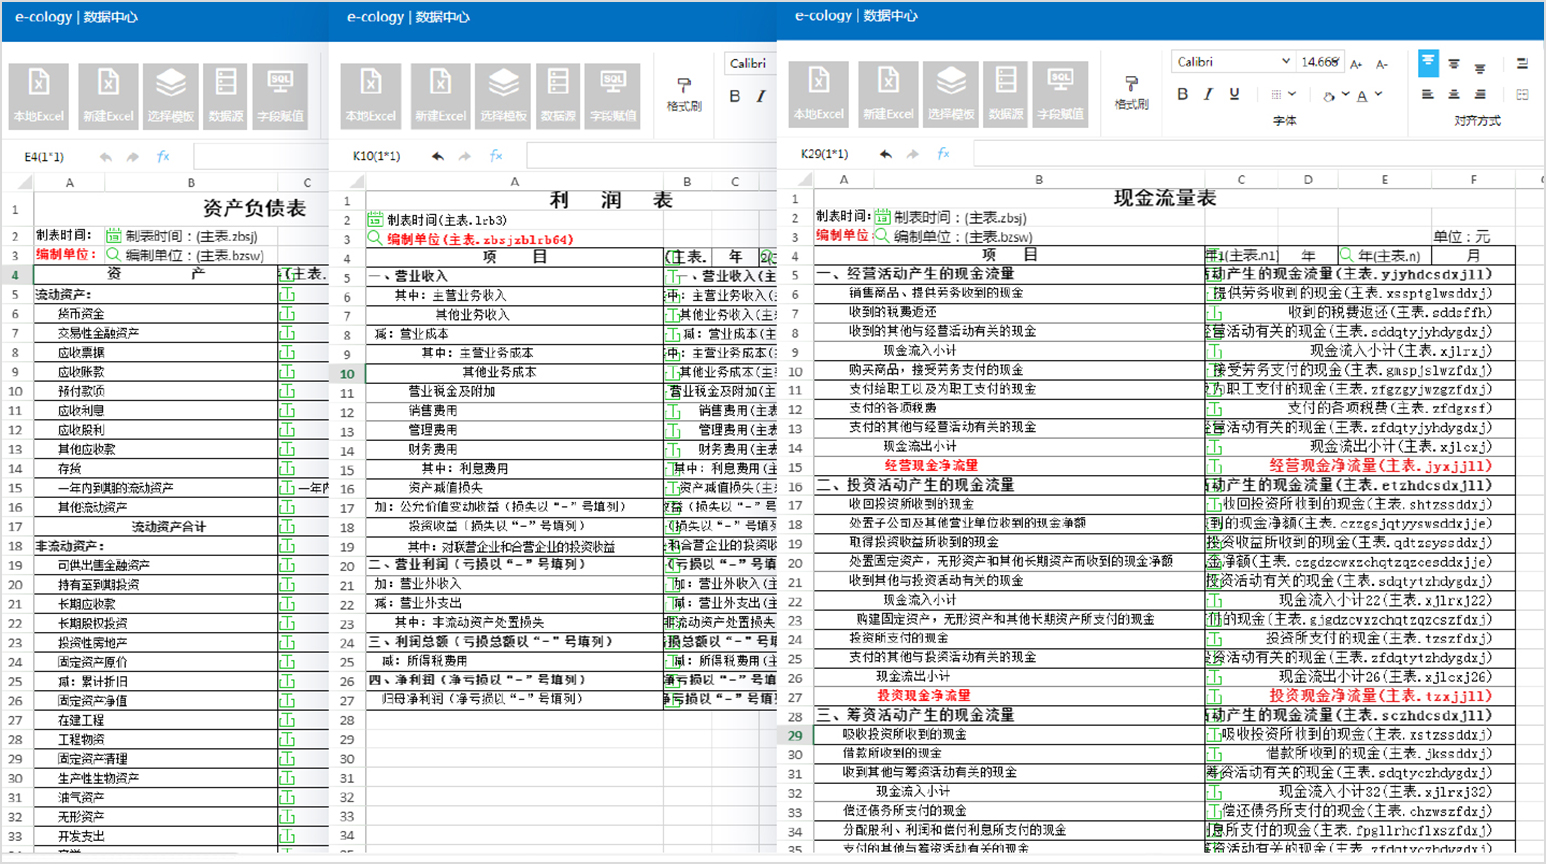Click 新建Excel icon in the middle income statement panel

(x=440, y=93)
